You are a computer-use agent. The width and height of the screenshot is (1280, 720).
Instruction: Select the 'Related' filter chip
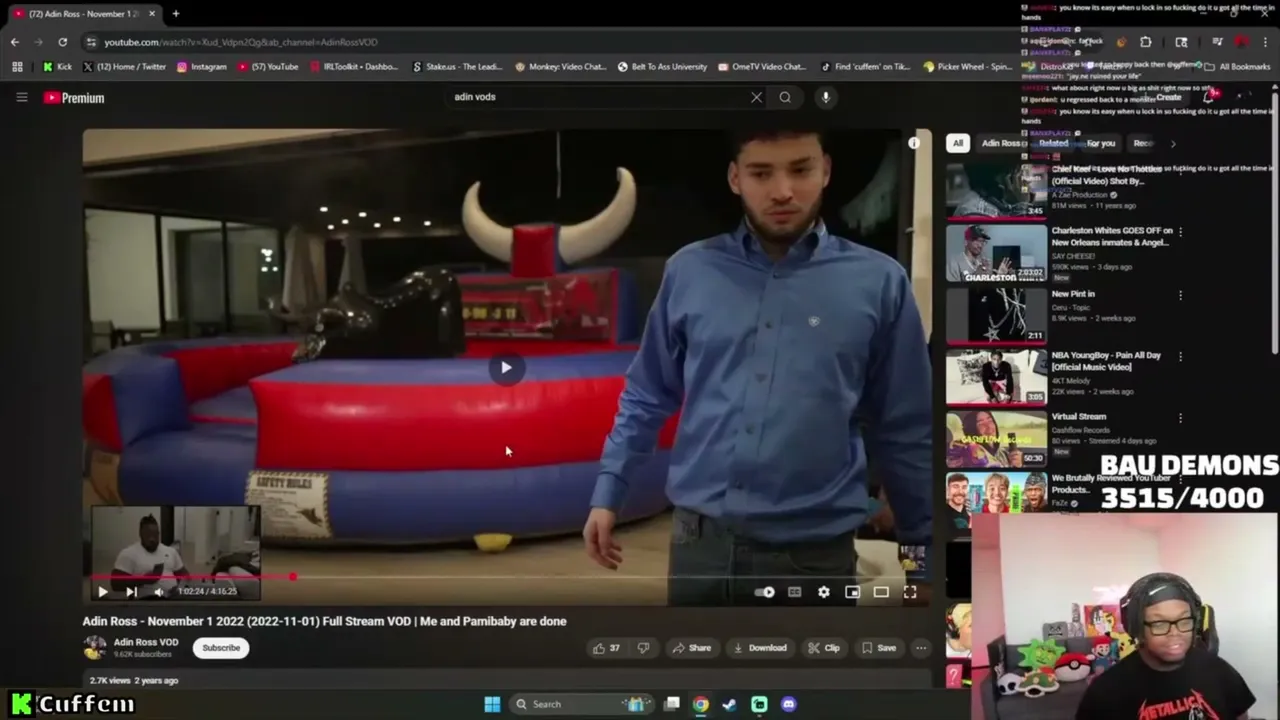1053,143
